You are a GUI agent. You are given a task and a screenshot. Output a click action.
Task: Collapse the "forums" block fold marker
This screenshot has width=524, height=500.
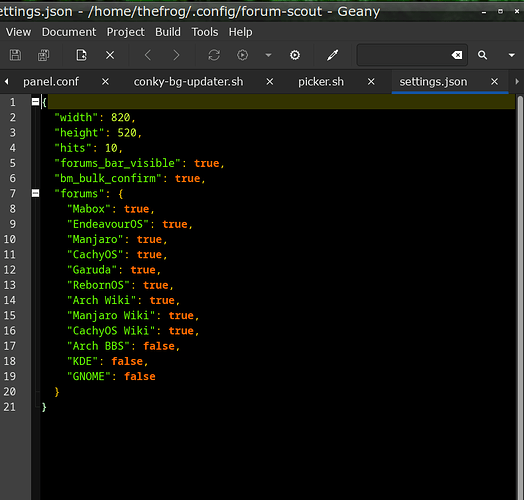(x=35, y=193)
